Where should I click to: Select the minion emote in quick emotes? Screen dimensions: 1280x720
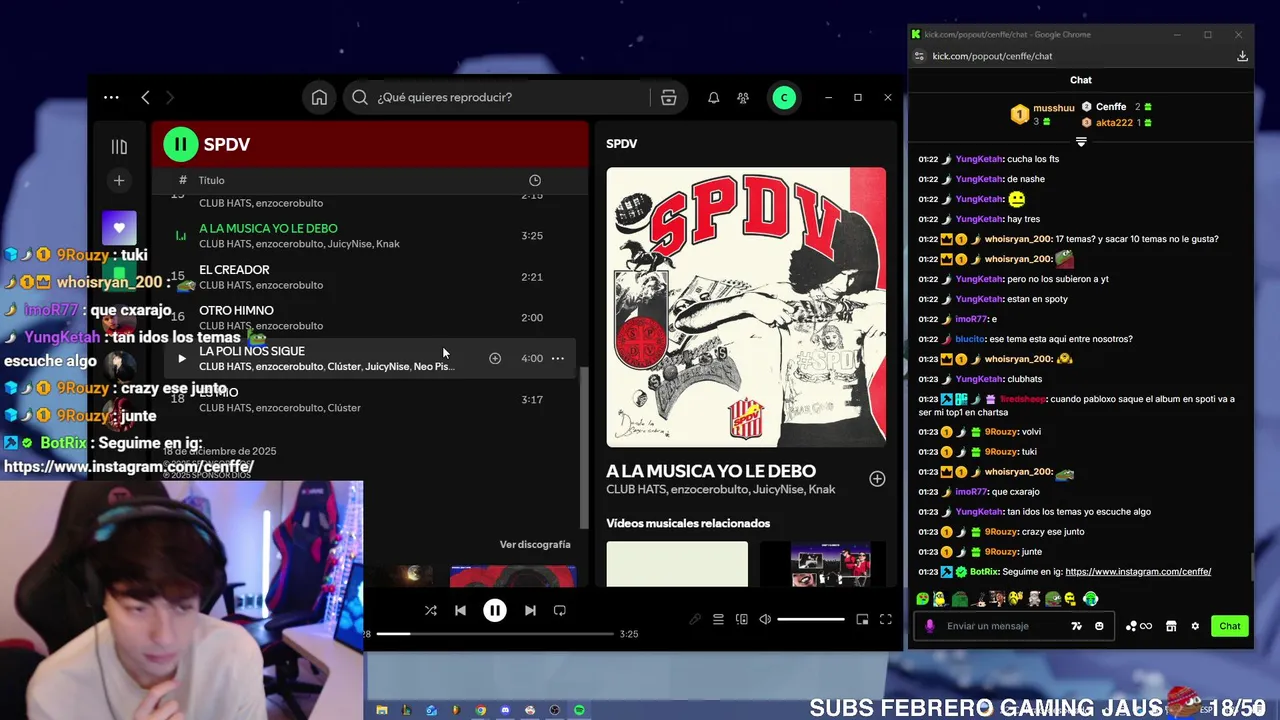pyautogui.click(x=940, y=599)
